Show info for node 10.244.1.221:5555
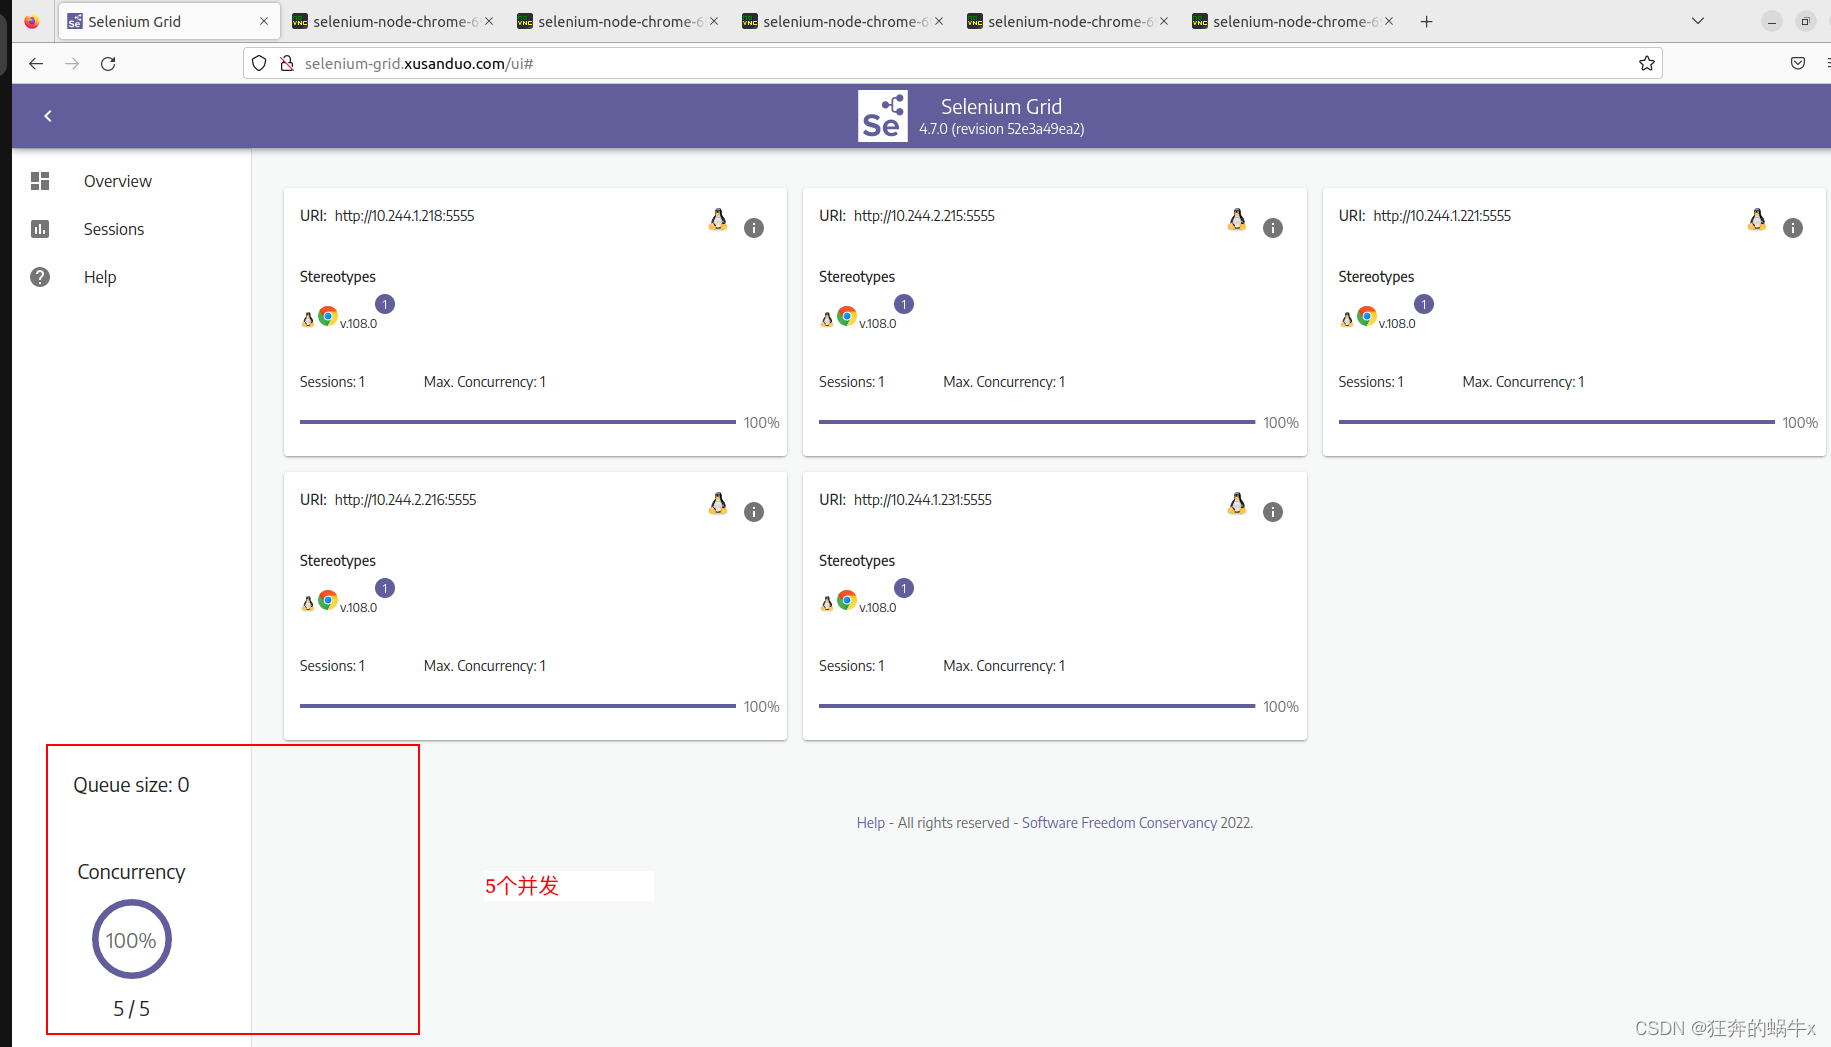The height and width of the screenshot is (1047, 1831). (1793, 228)
